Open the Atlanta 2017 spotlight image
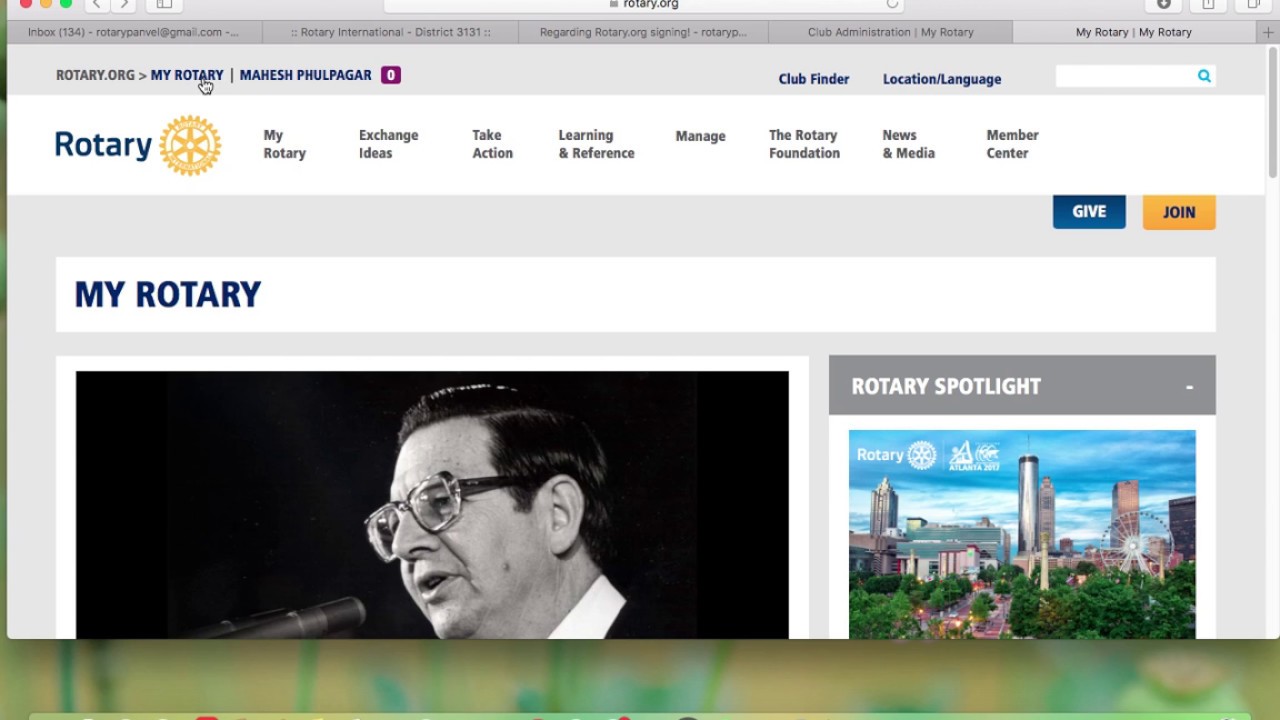 tap(1022, 534)
